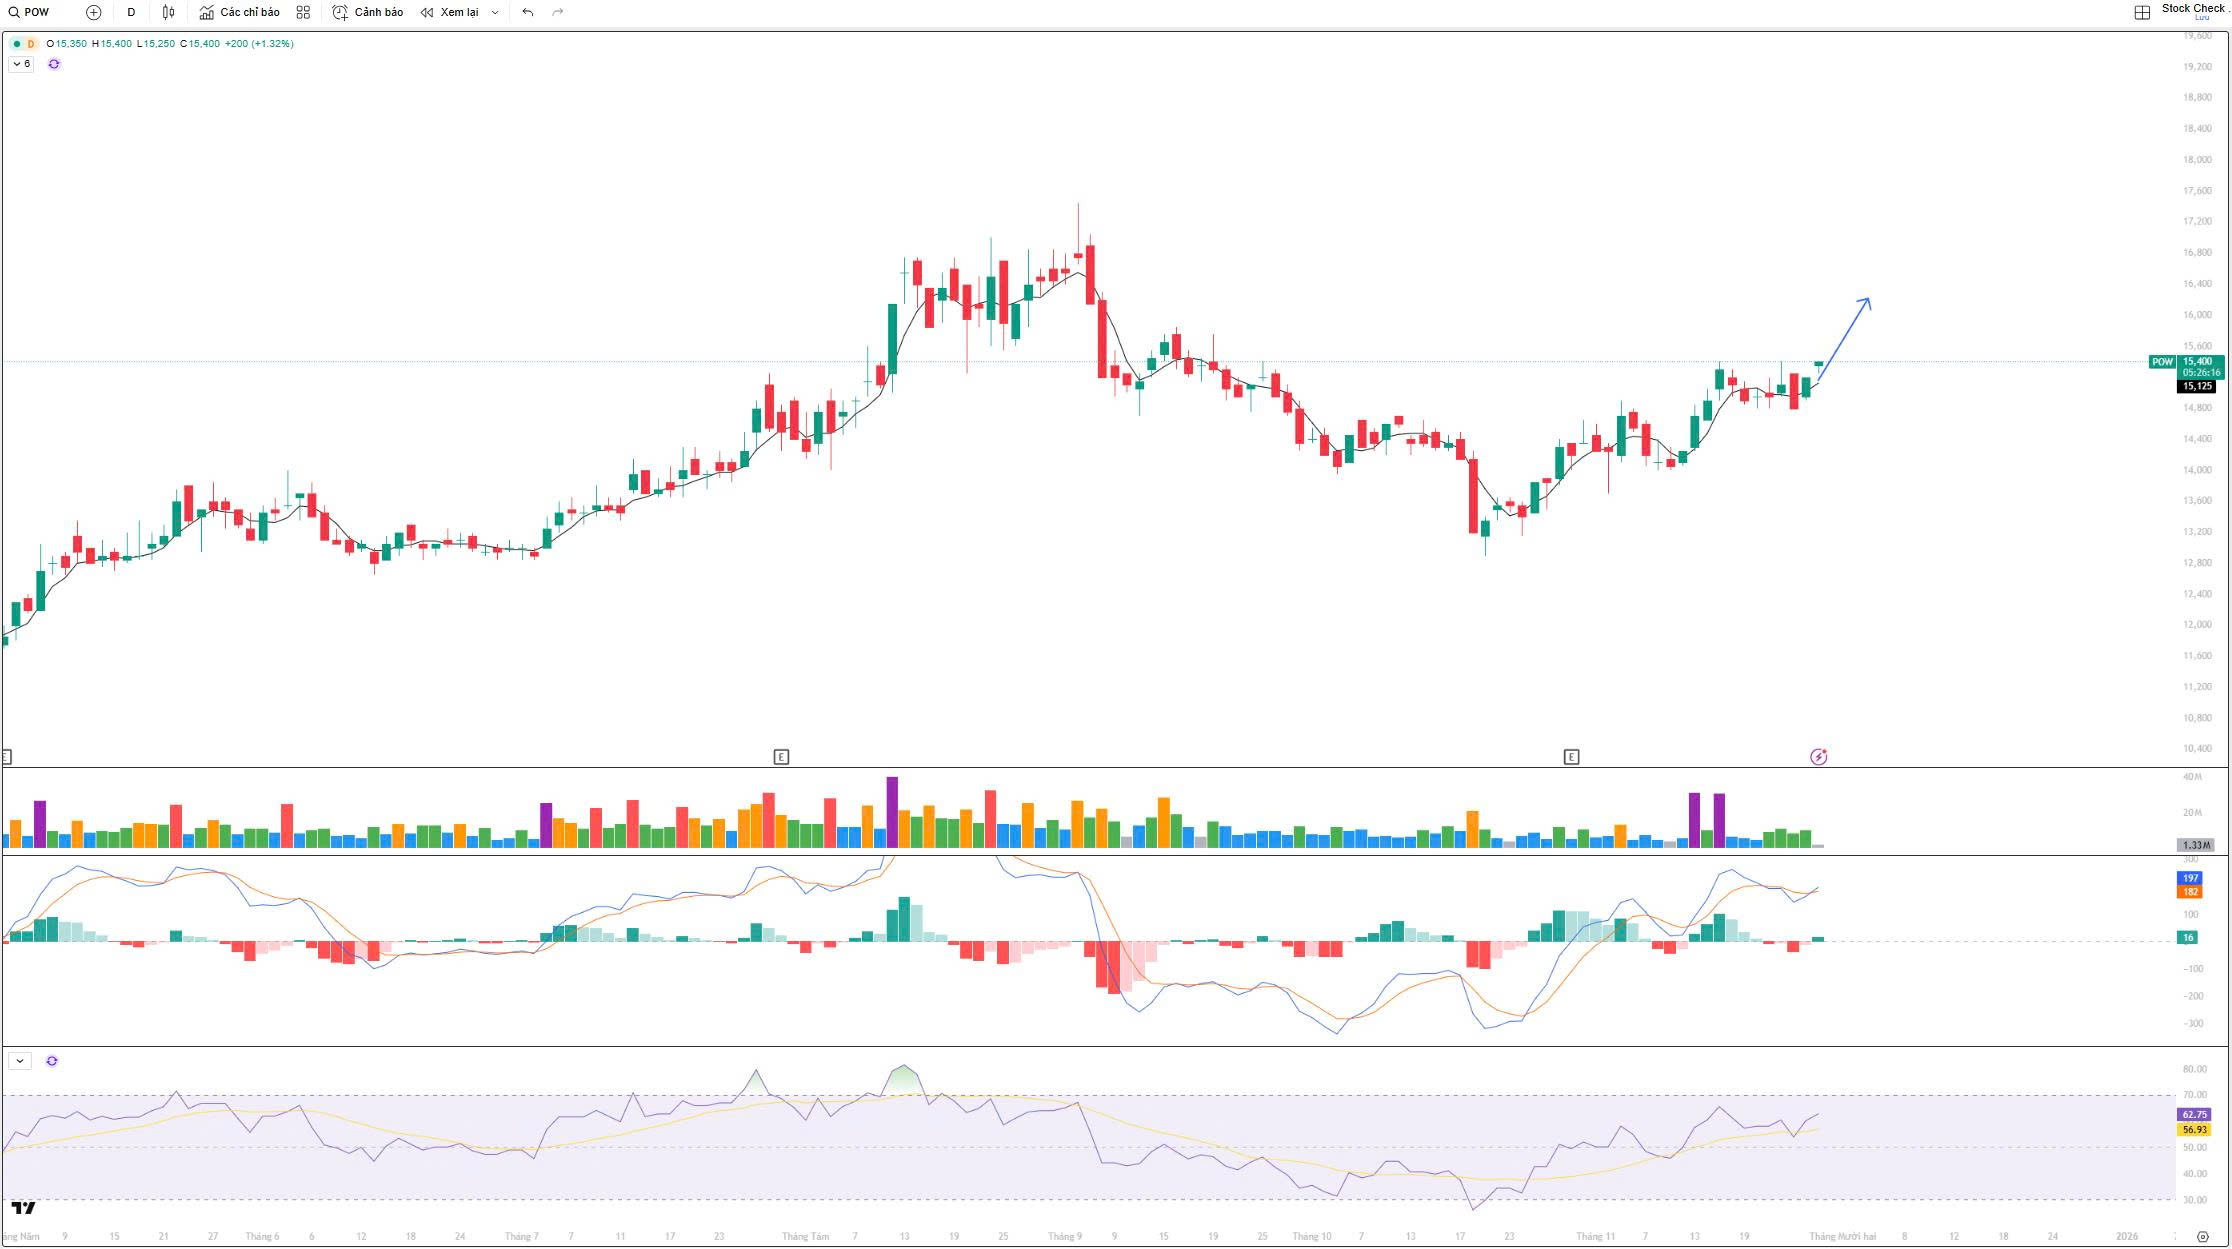Click the undo arrow icon
Image resolution: width=2232 pixels, height=1249 pixels.
528,12
